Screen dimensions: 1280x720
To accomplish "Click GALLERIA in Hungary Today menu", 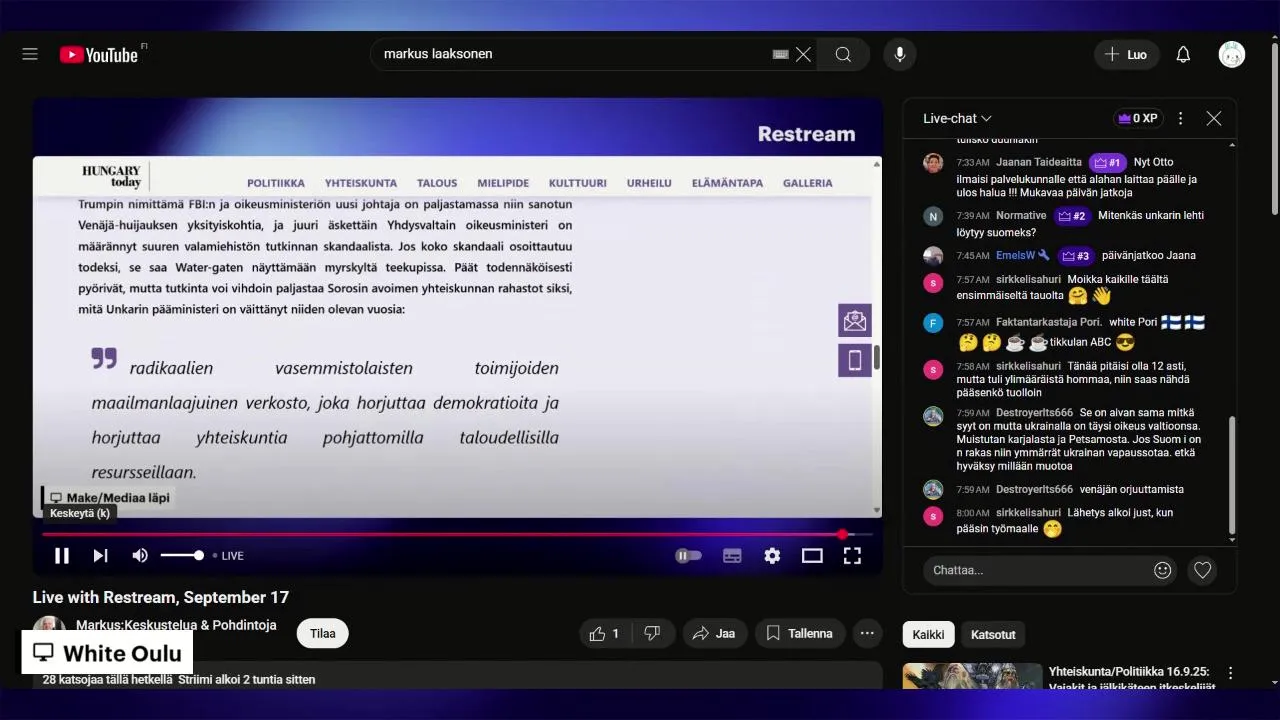I will (x=808, y=183).
